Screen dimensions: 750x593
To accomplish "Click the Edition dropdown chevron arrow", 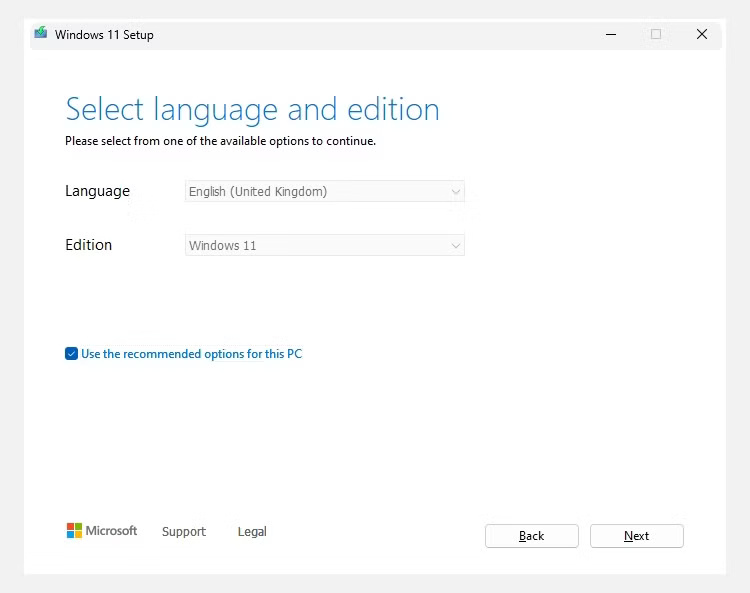I will point(456,245).
